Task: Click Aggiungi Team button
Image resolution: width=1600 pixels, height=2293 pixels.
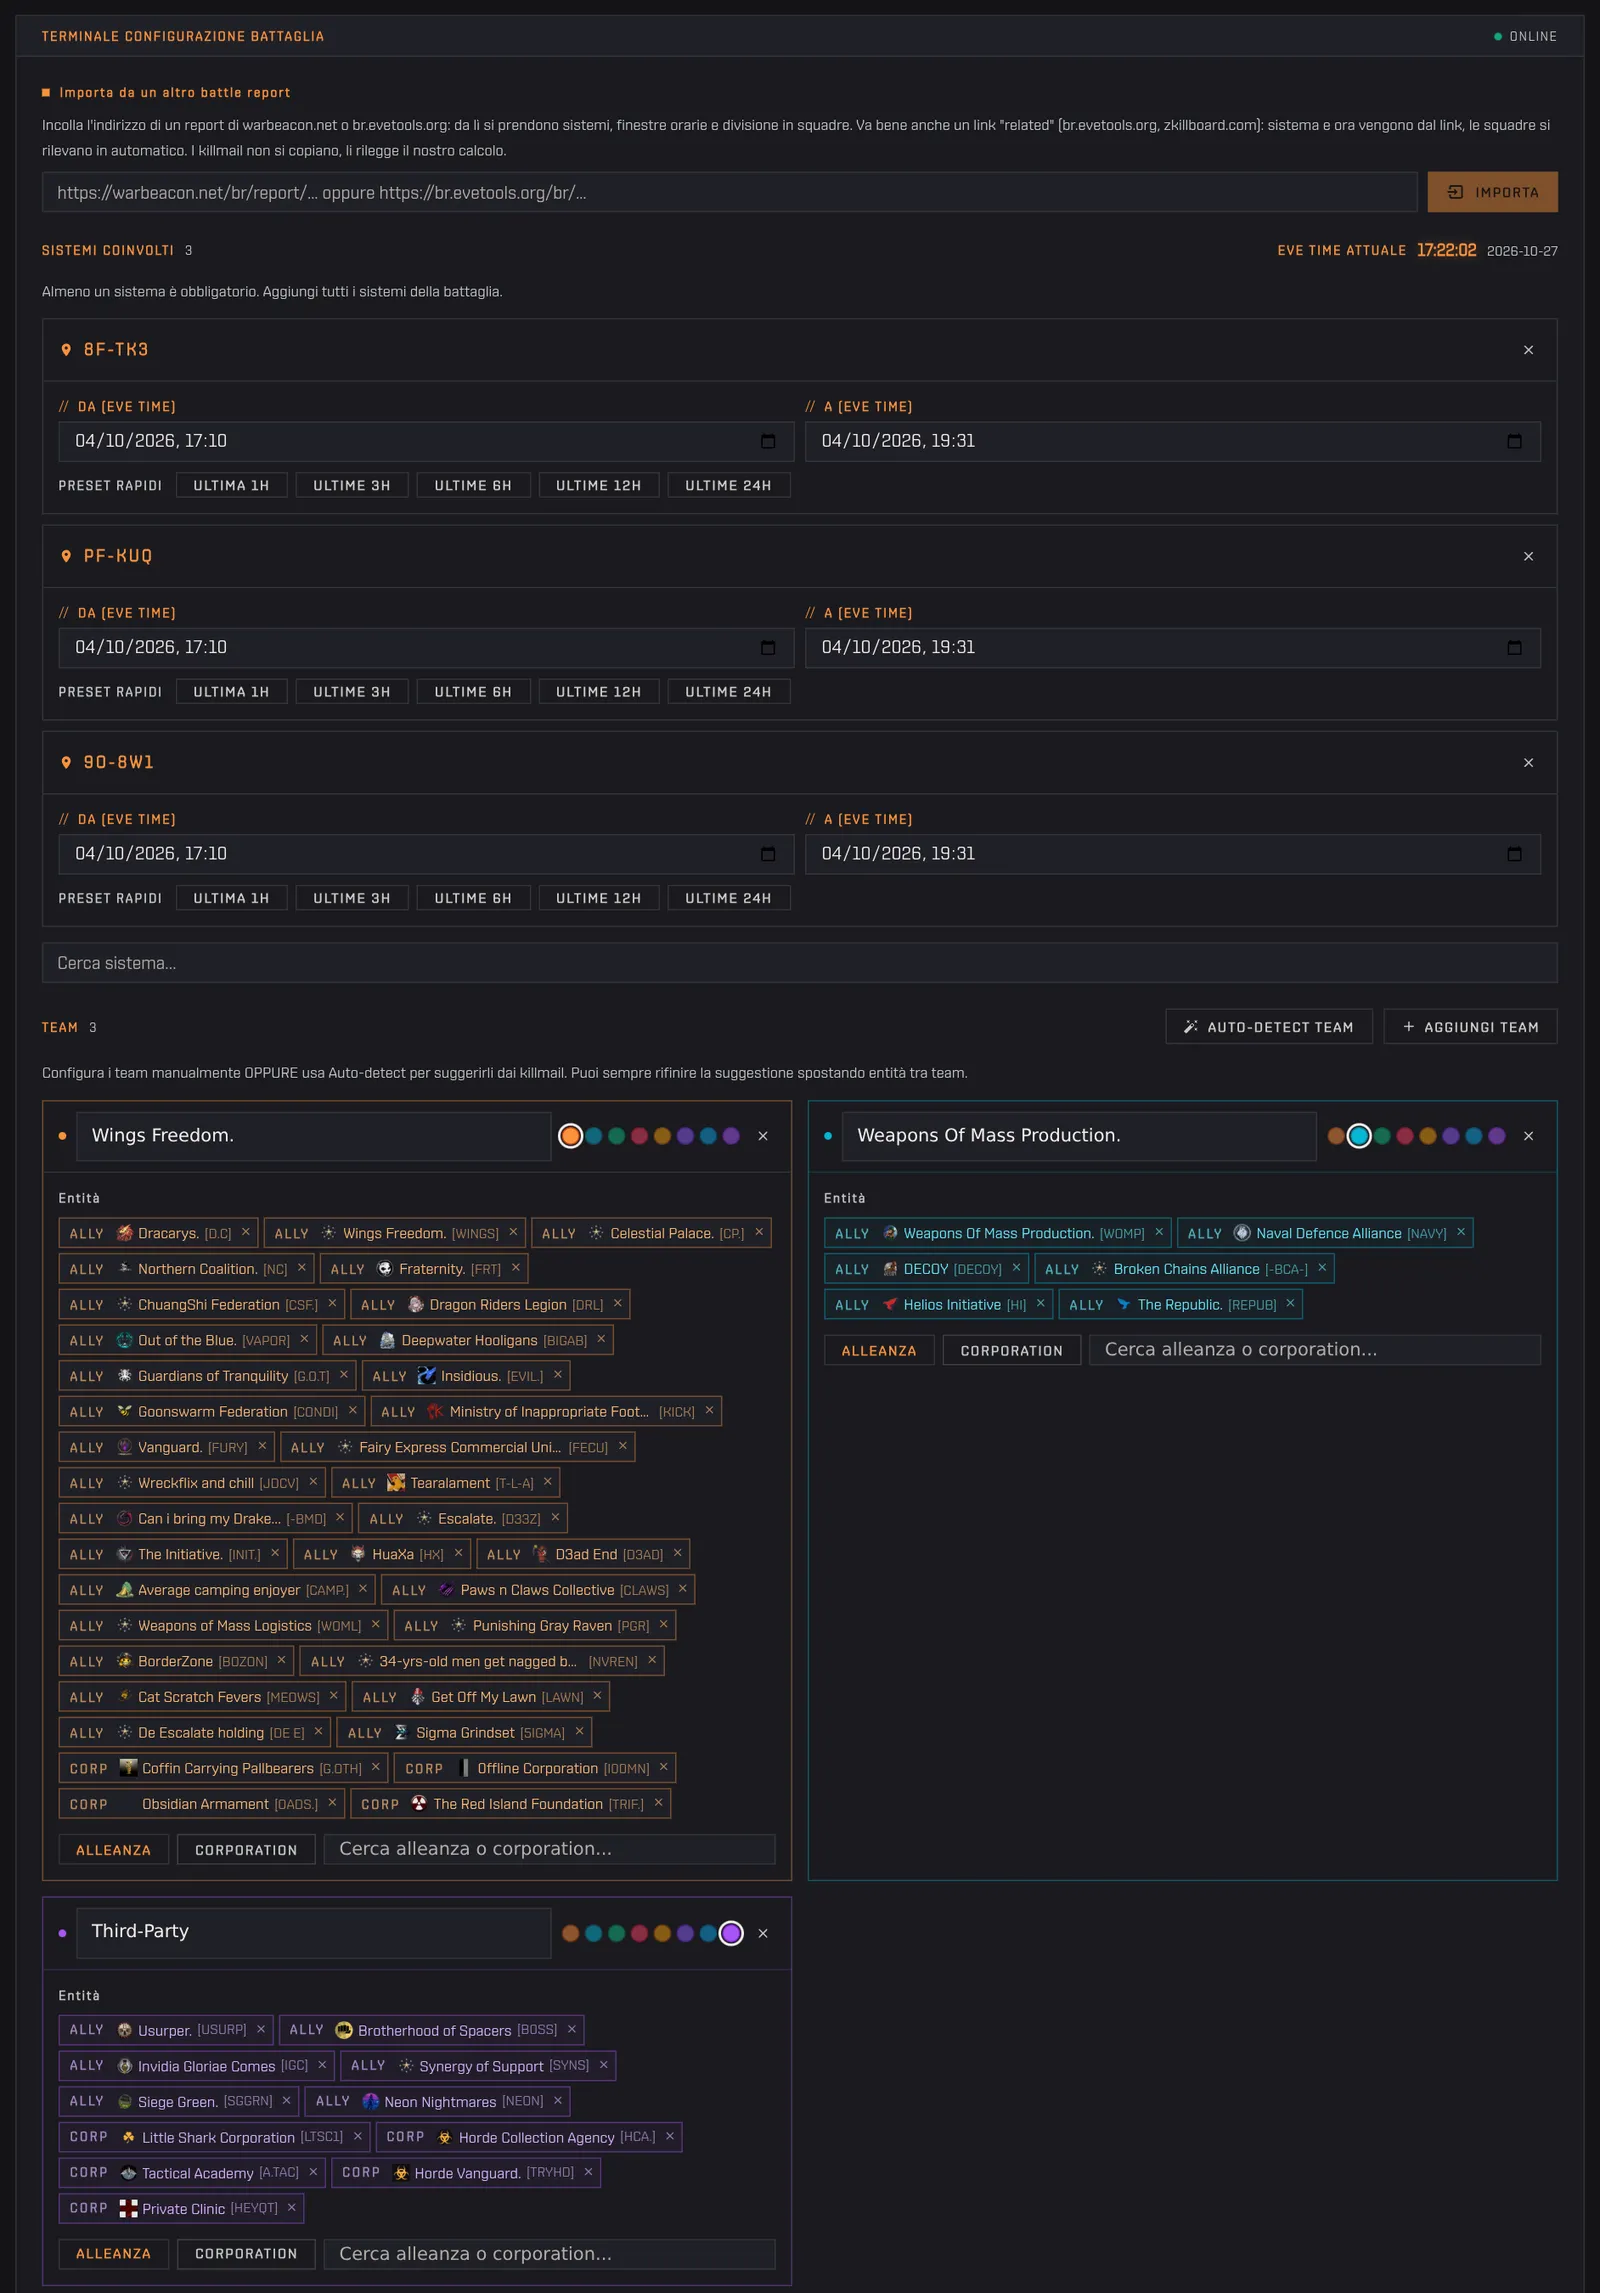Action: (x=1470, y=1027)
